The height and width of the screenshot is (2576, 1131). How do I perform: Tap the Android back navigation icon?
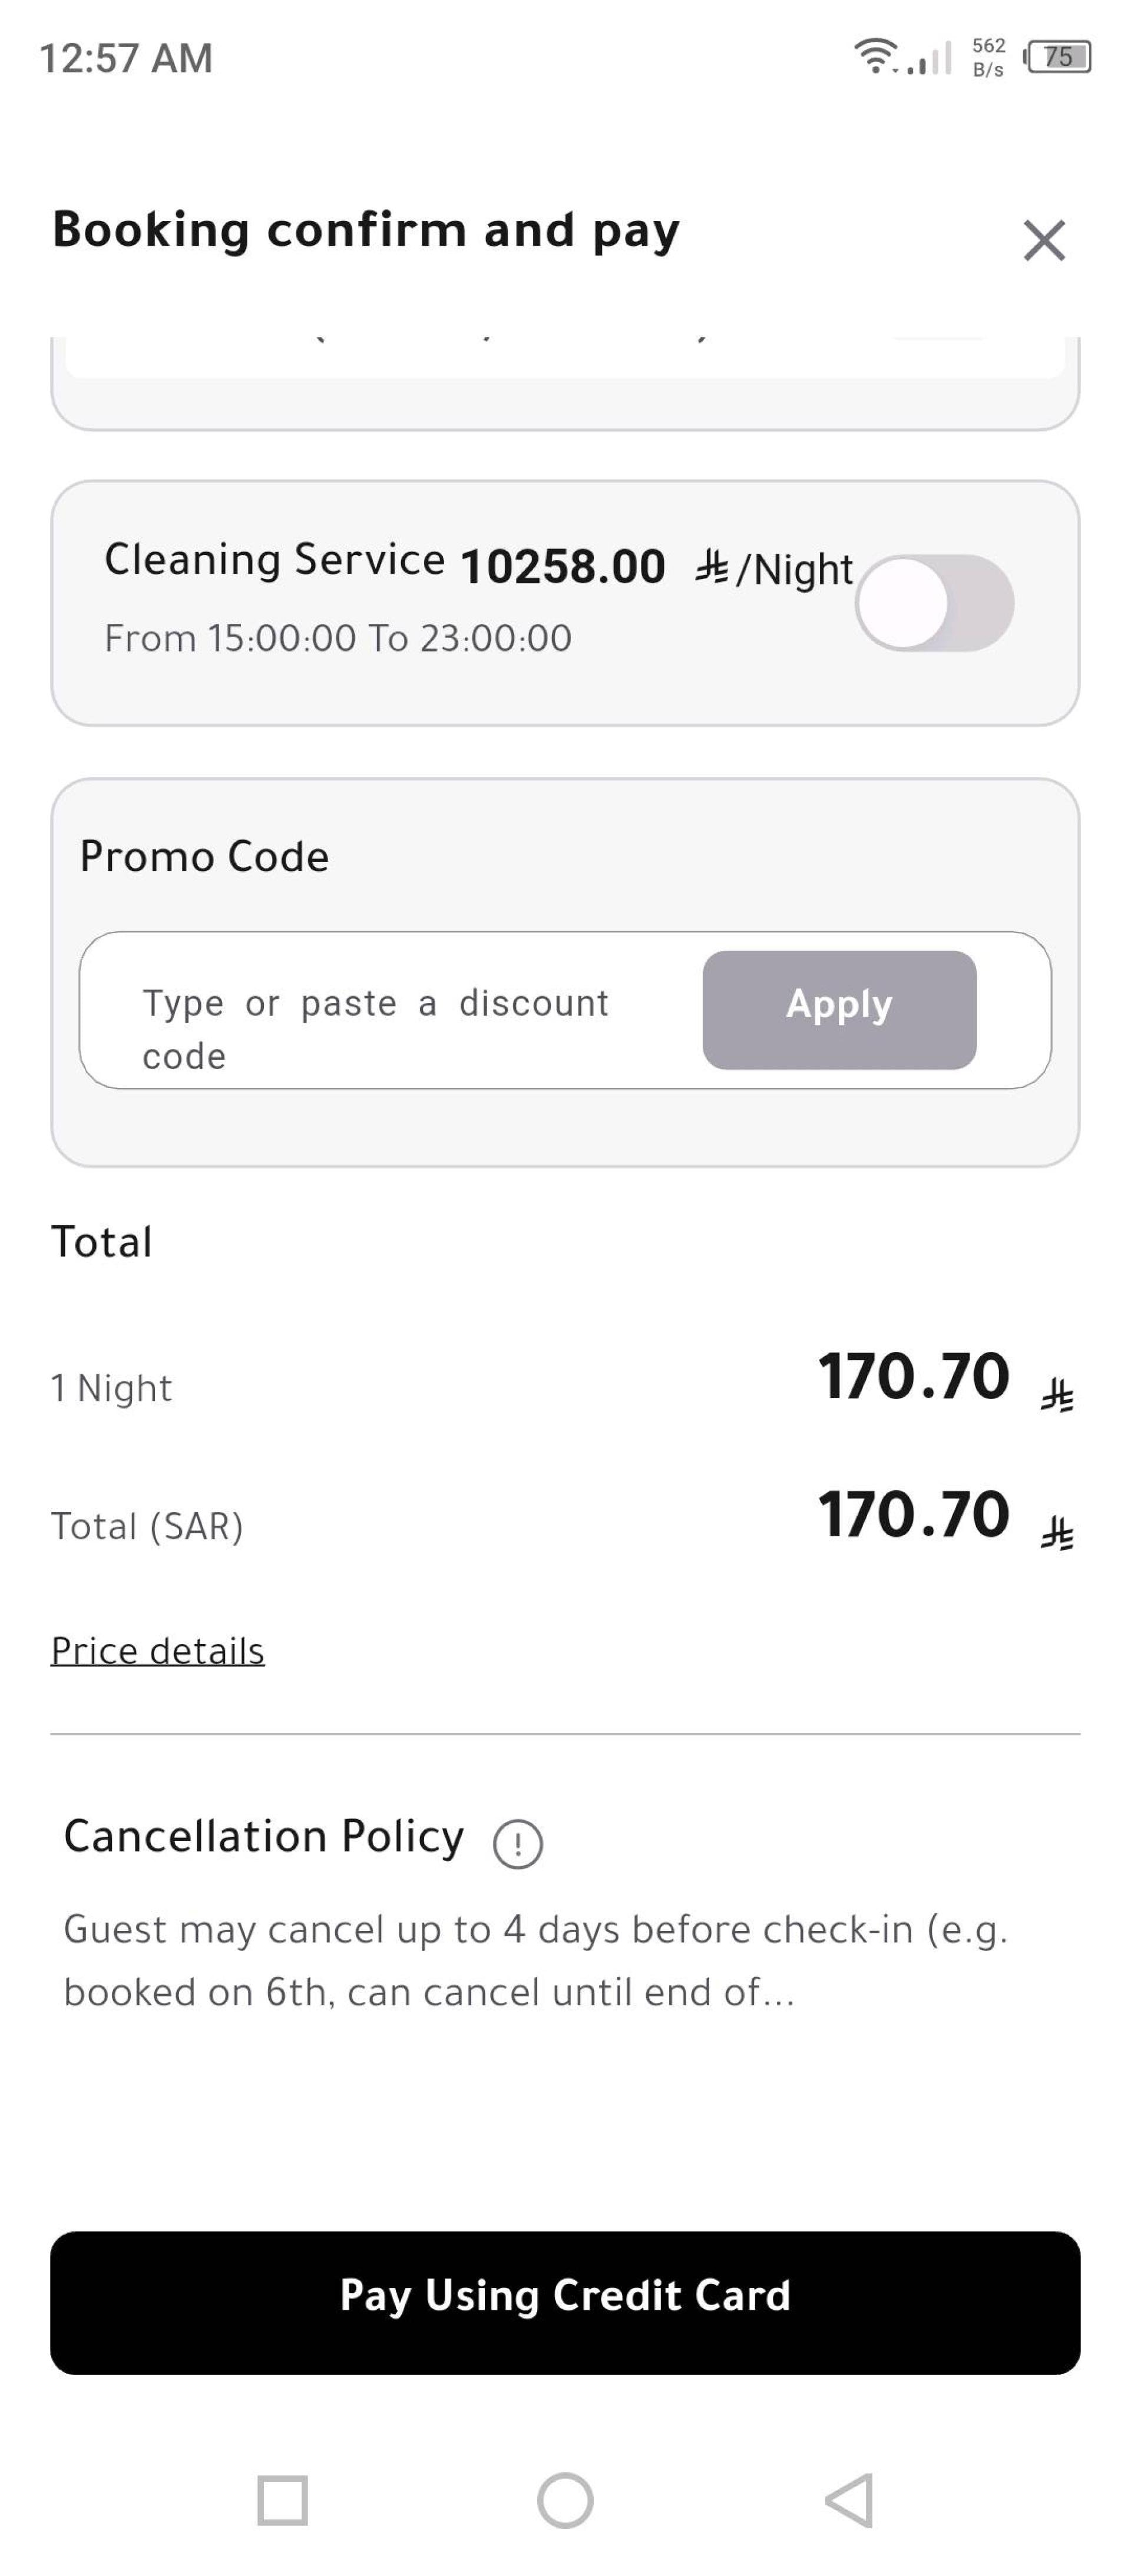pyautogui.click(x=850, y=2500)
